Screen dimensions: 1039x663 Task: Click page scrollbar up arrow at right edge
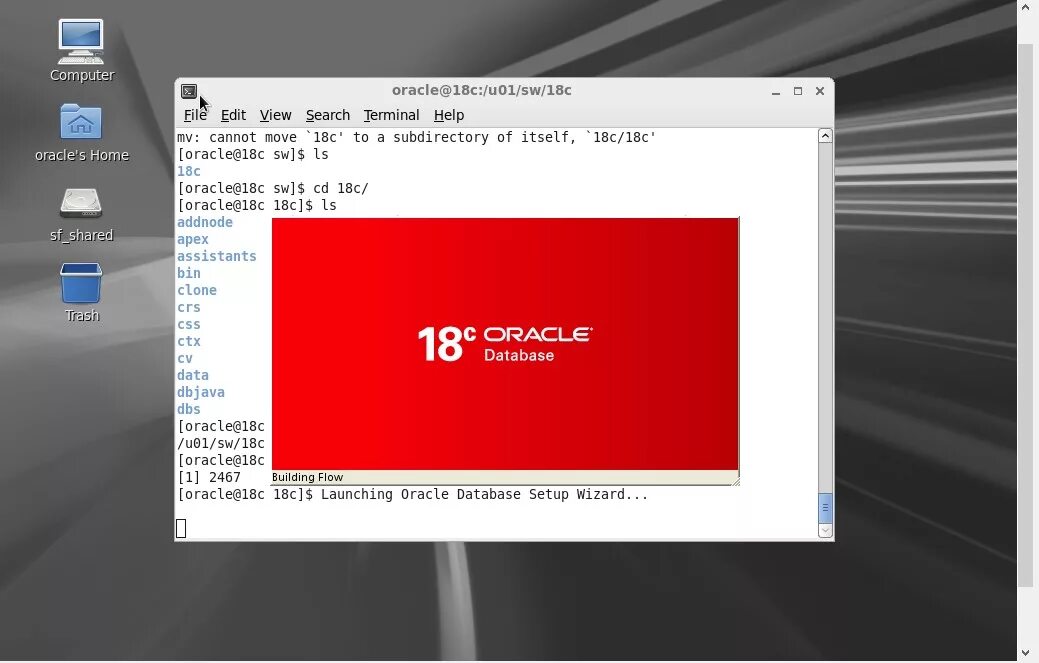[x=1026, y=7]
